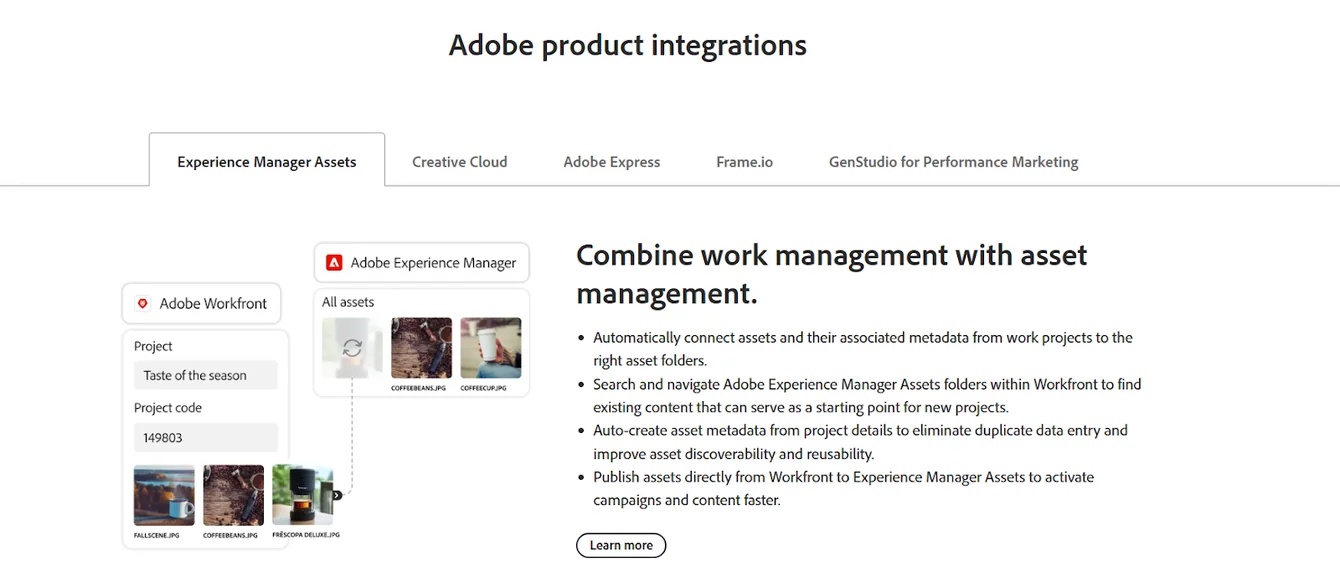Image resolution: width=1340 pixels, height=588 pixels.
Task: Switch to the Frame.io tab
Action: 745,161
